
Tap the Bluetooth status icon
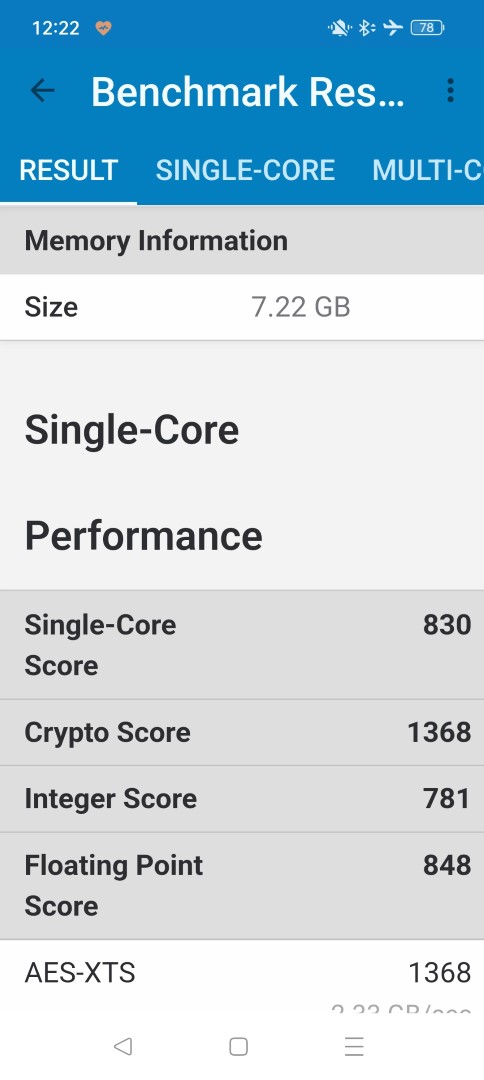[366, 28]
